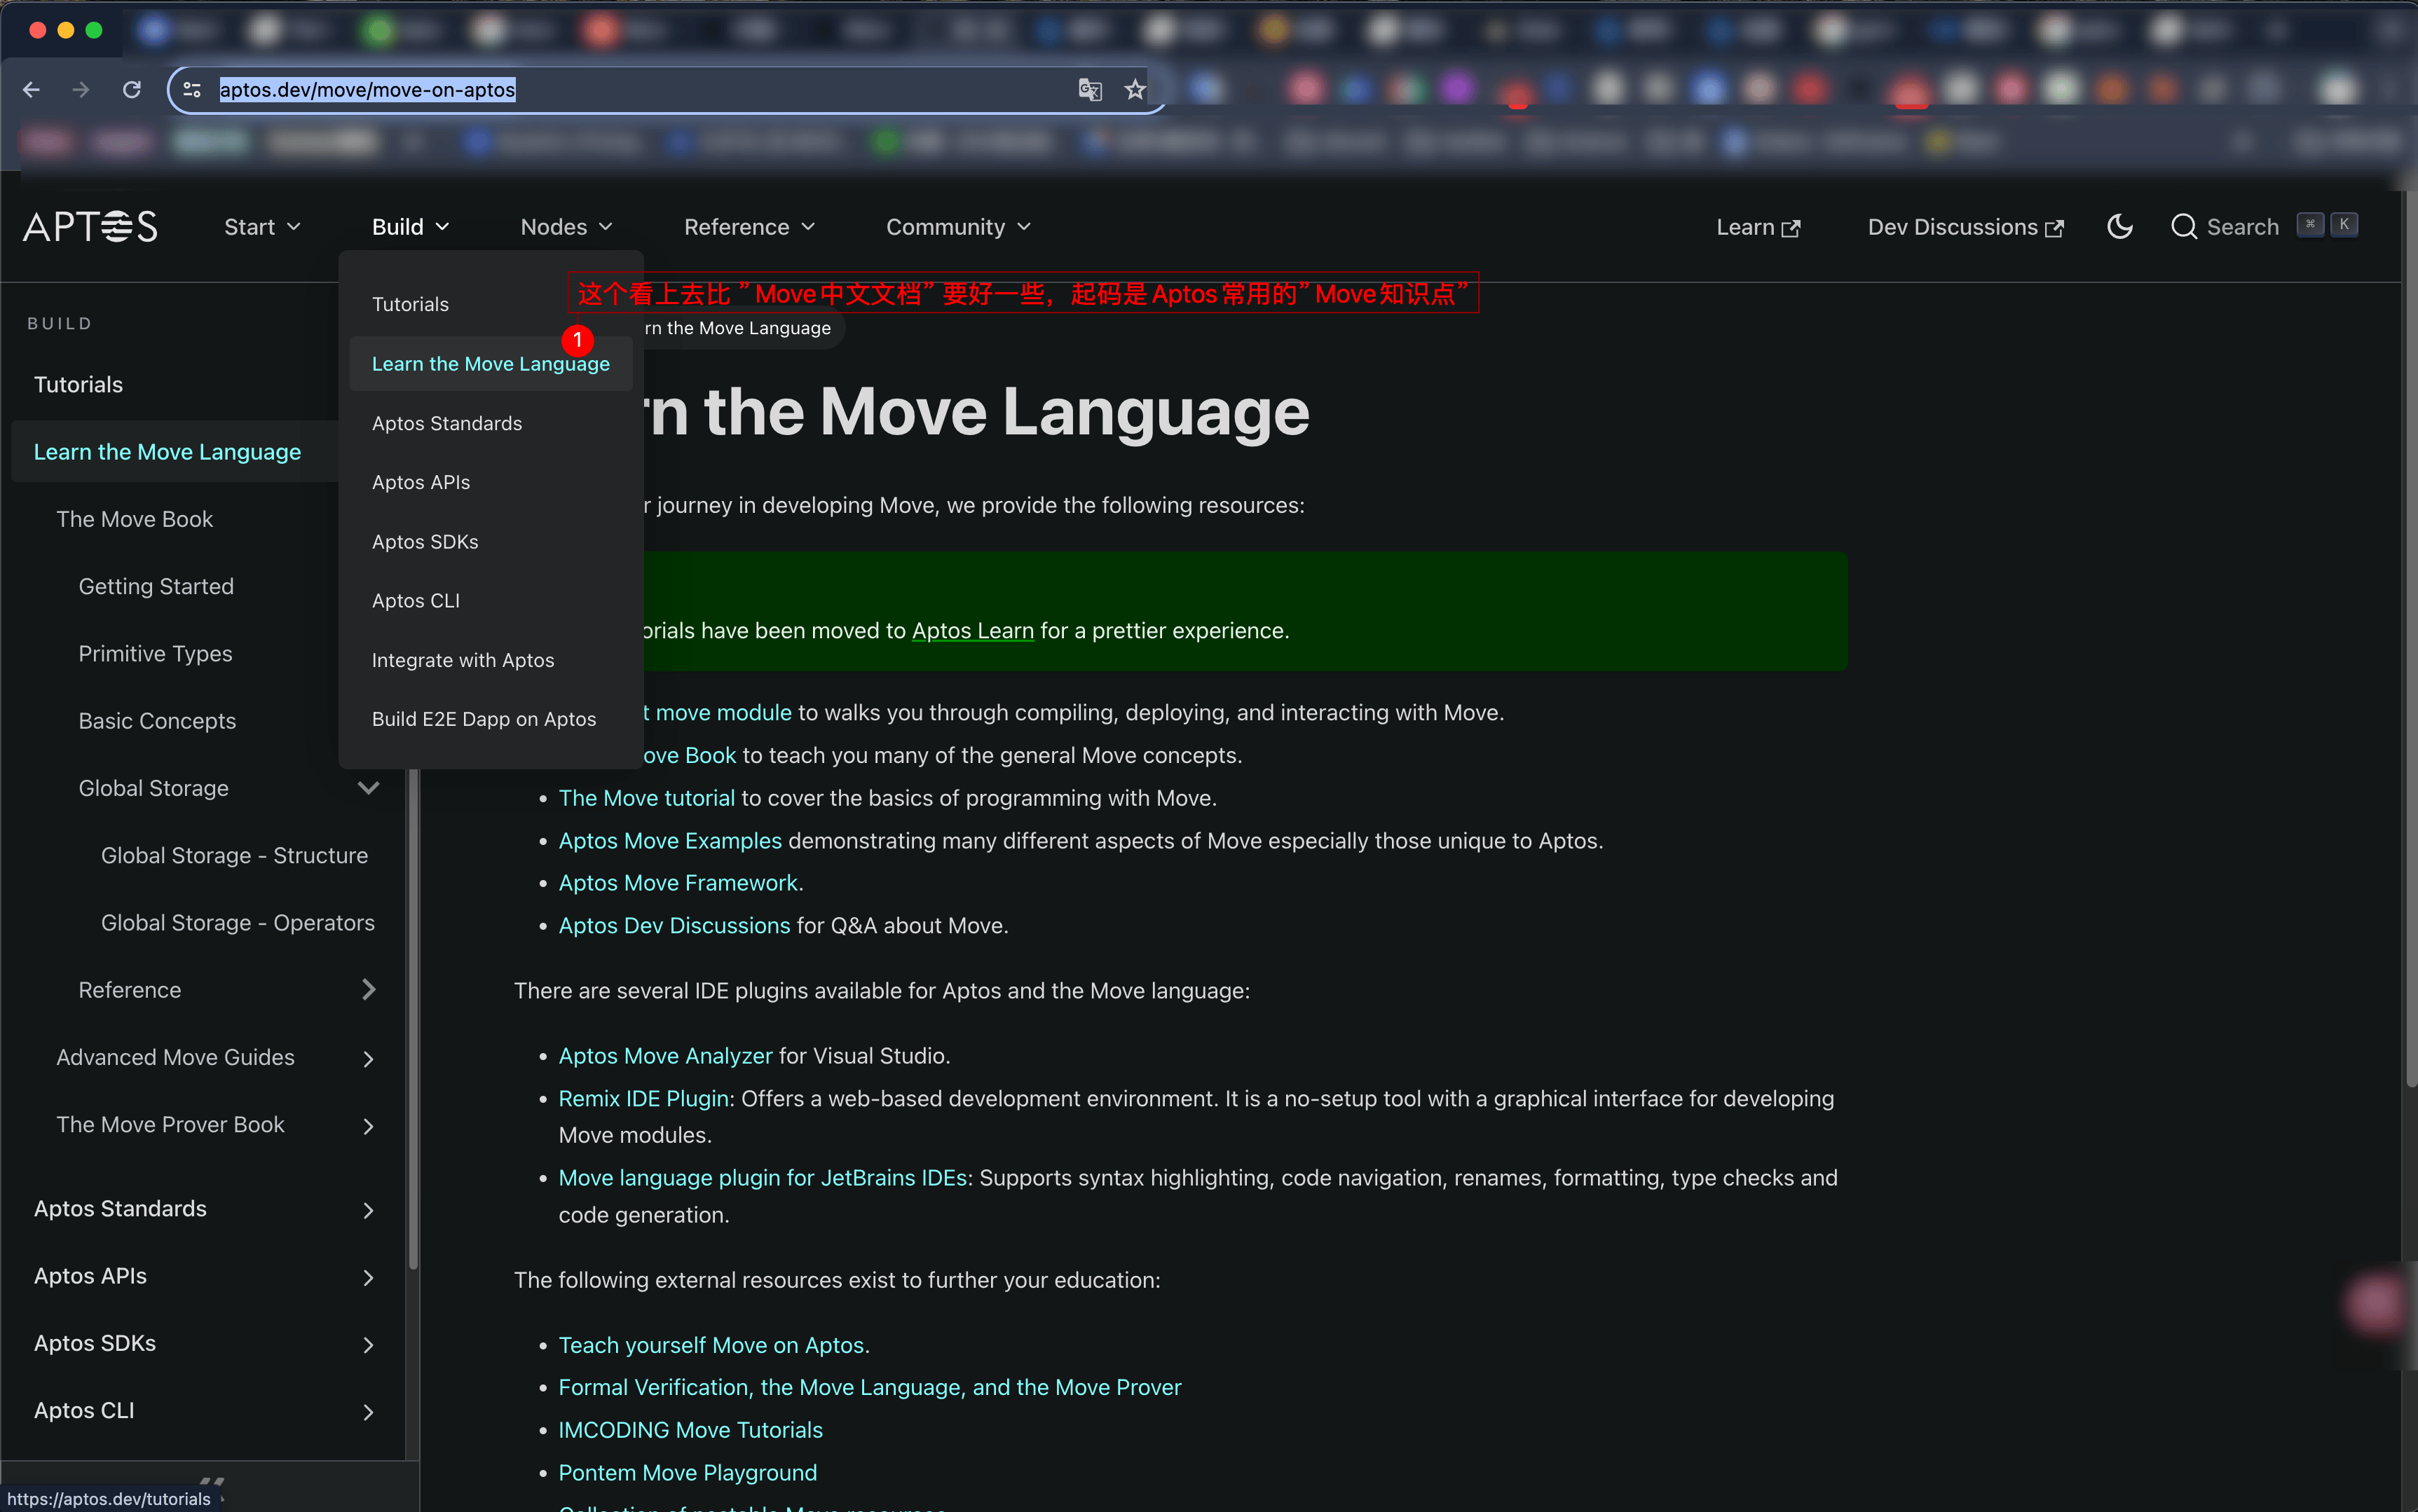Open The Move tutorial link
The width and height of the screenshot is (2418, 1512).
(646, 798)
